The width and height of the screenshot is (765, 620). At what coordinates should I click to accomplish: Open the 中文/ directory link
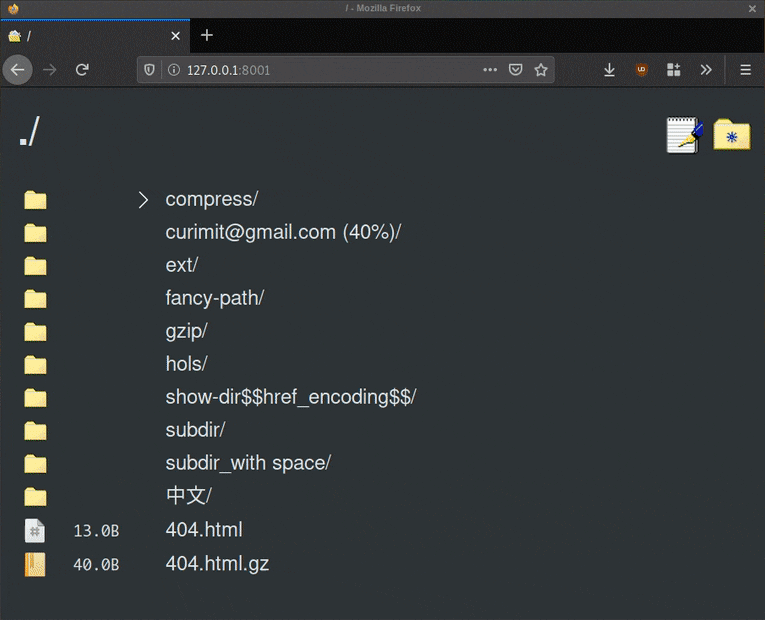tap(189, 496)
